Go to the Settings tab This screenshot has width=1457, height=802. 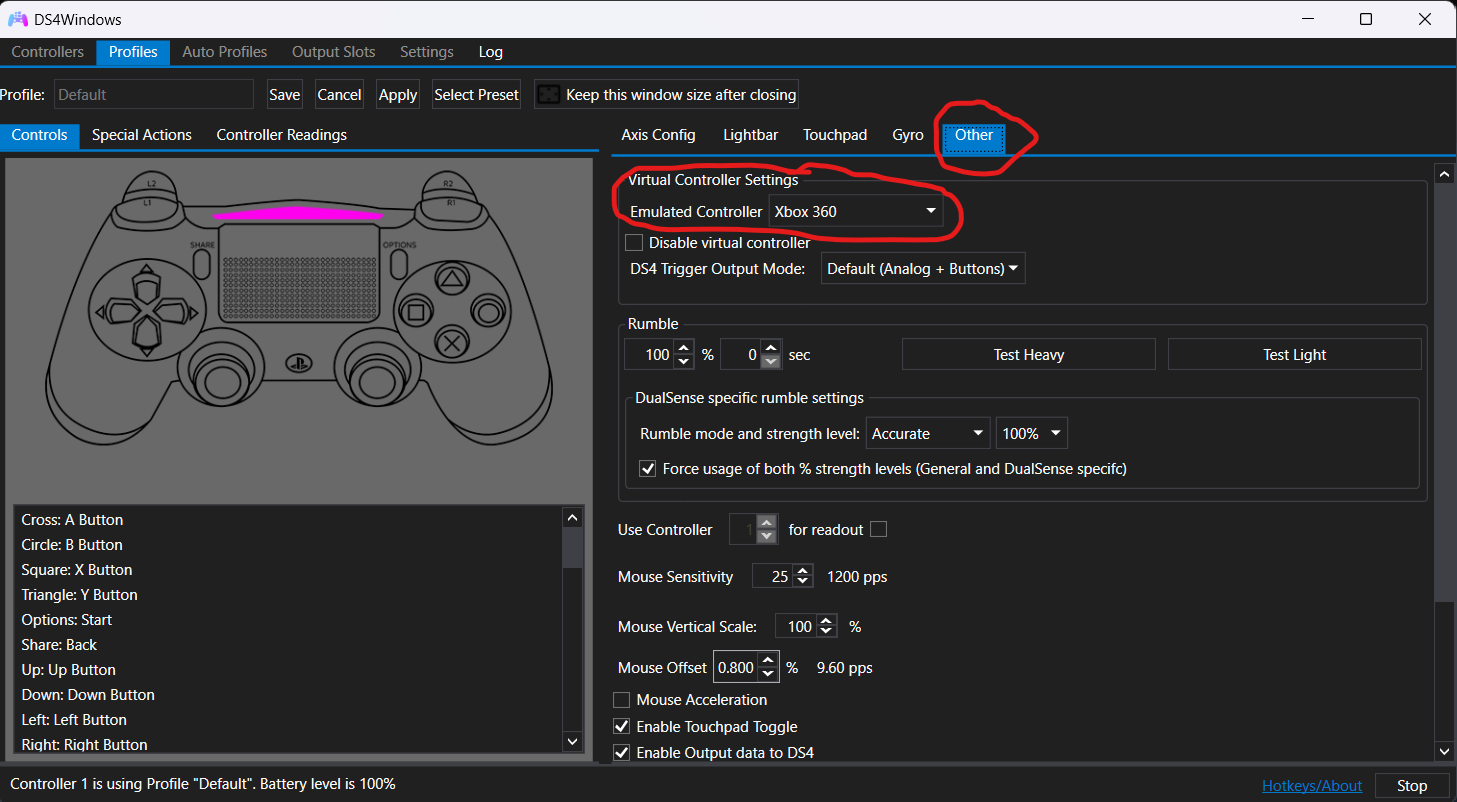[427, 52]
